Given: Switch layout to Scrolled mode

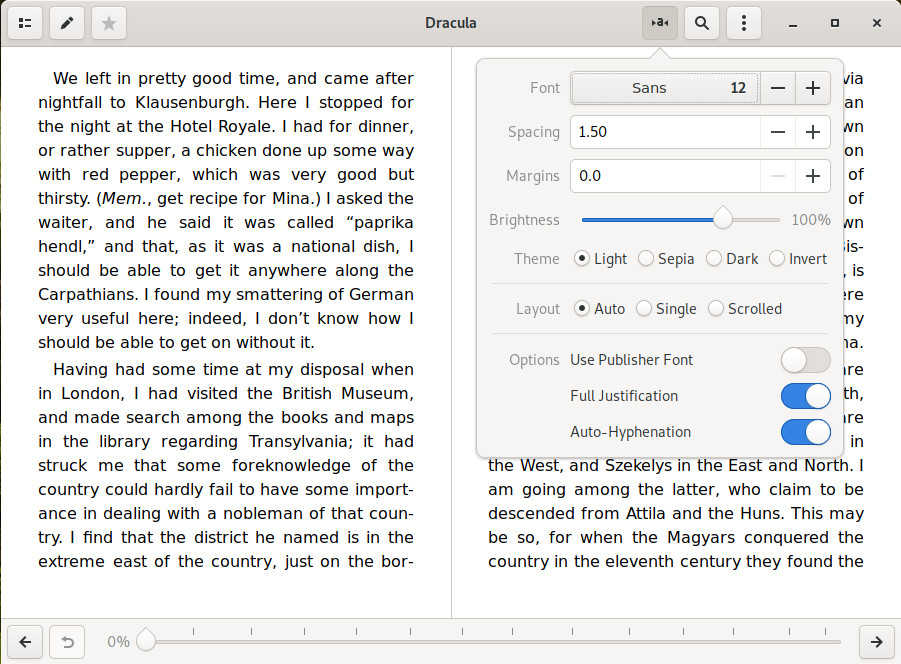Looking at the screenshot, I should coord(716,308).
